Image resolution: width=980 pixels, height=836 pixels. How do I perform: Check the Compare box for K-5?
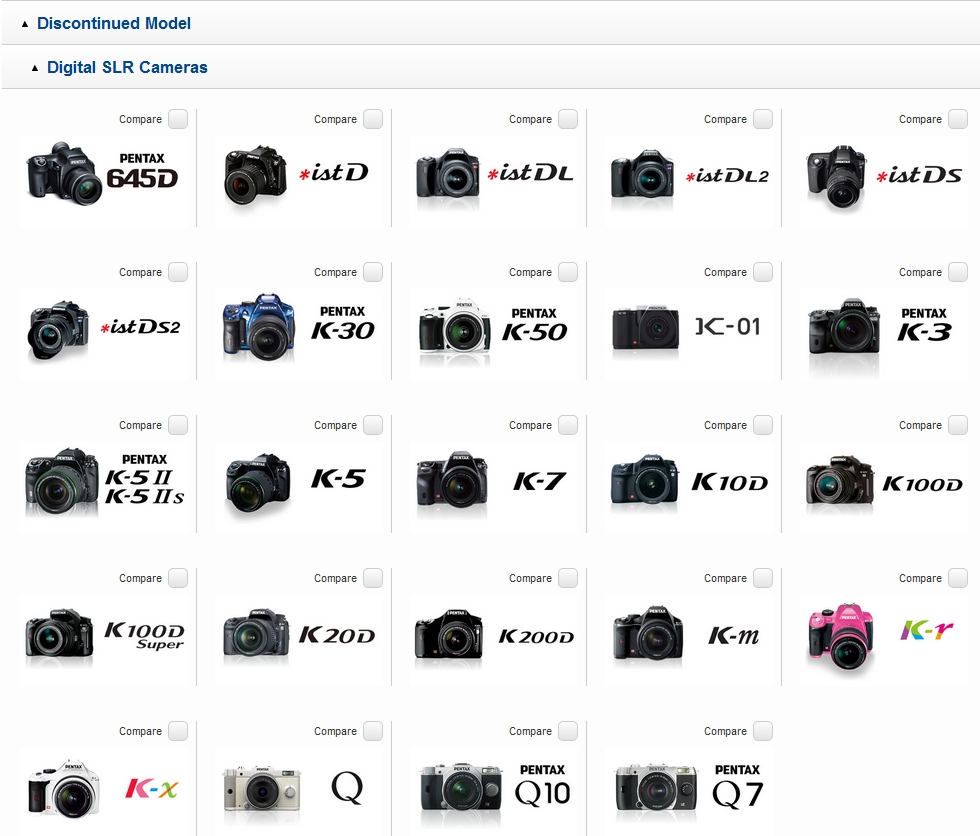click(x=373, y=425)
